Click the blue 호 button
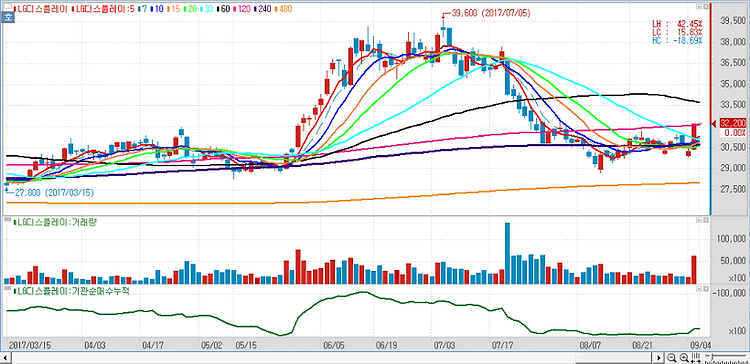Image resolution: width=750 pixels, height=364 pixels. point(8,17)
